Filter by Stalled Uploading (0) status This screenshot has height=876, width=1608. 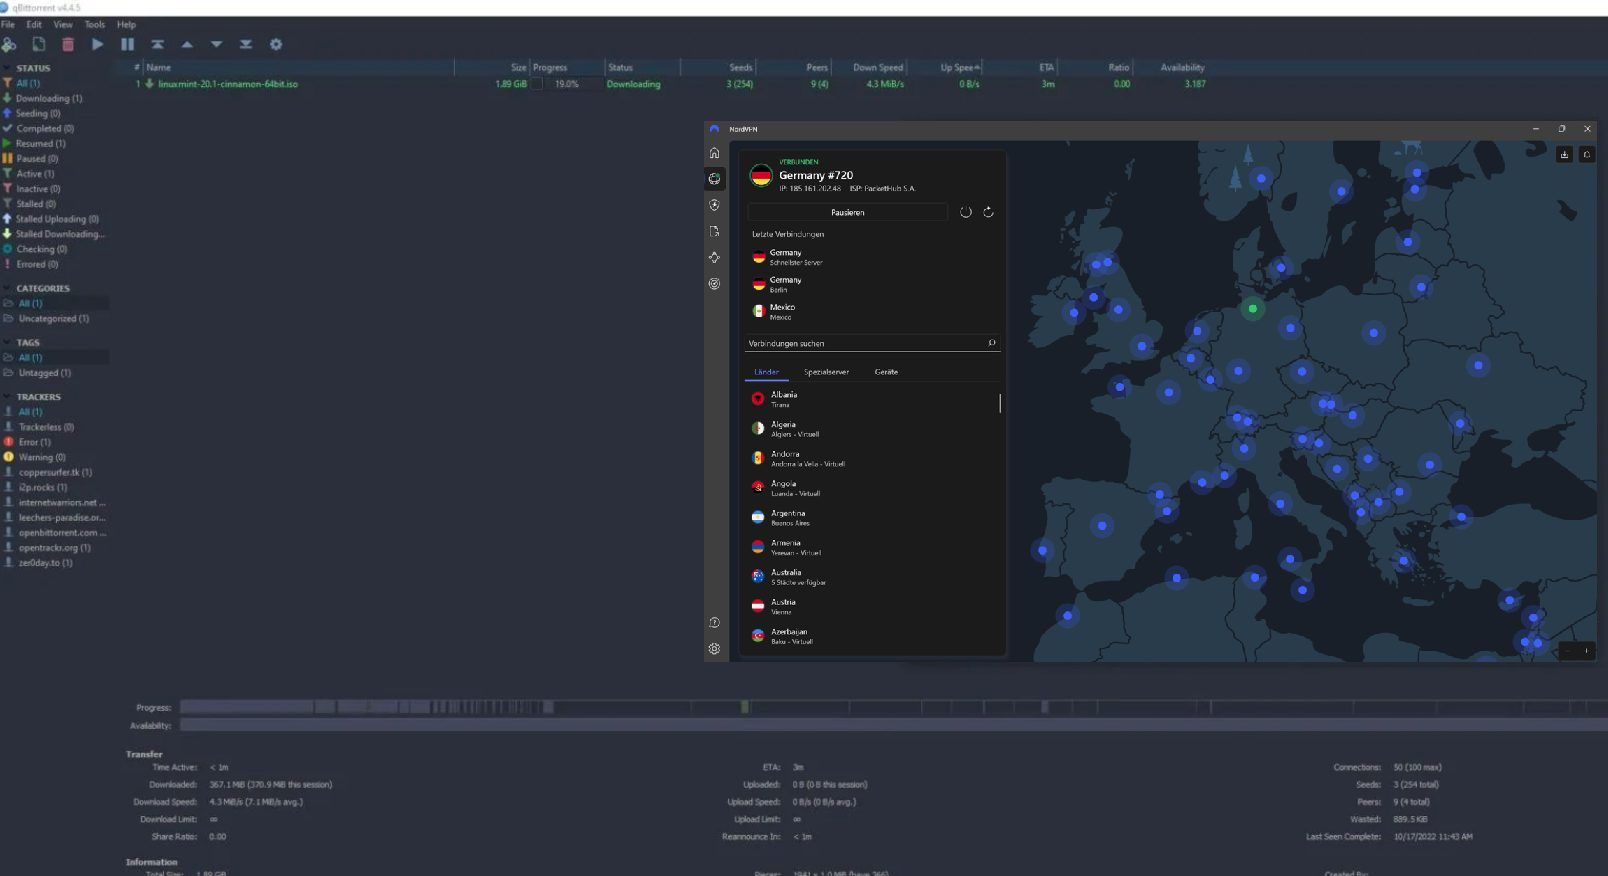point(57,219)
